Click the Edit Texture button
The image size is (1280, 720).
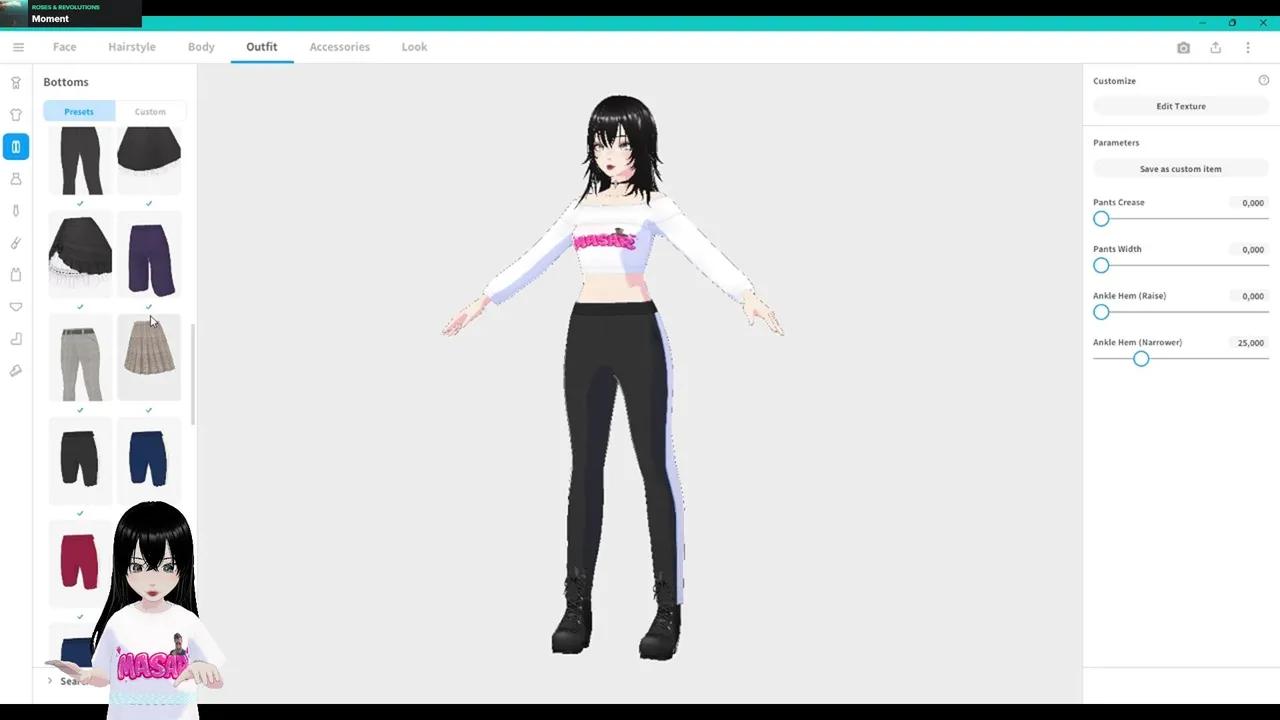(1180, 106)
